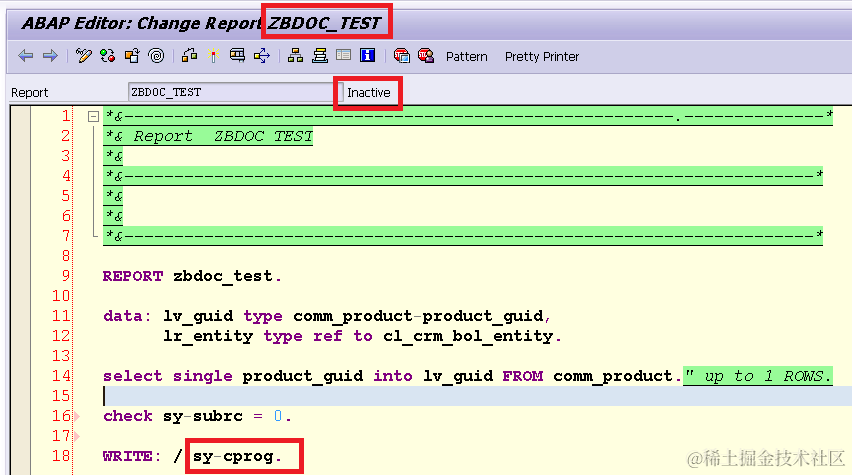Click the Report ZBDOC TEST comment line
This screenshot has width=852, height=475.
click(209, 136)
